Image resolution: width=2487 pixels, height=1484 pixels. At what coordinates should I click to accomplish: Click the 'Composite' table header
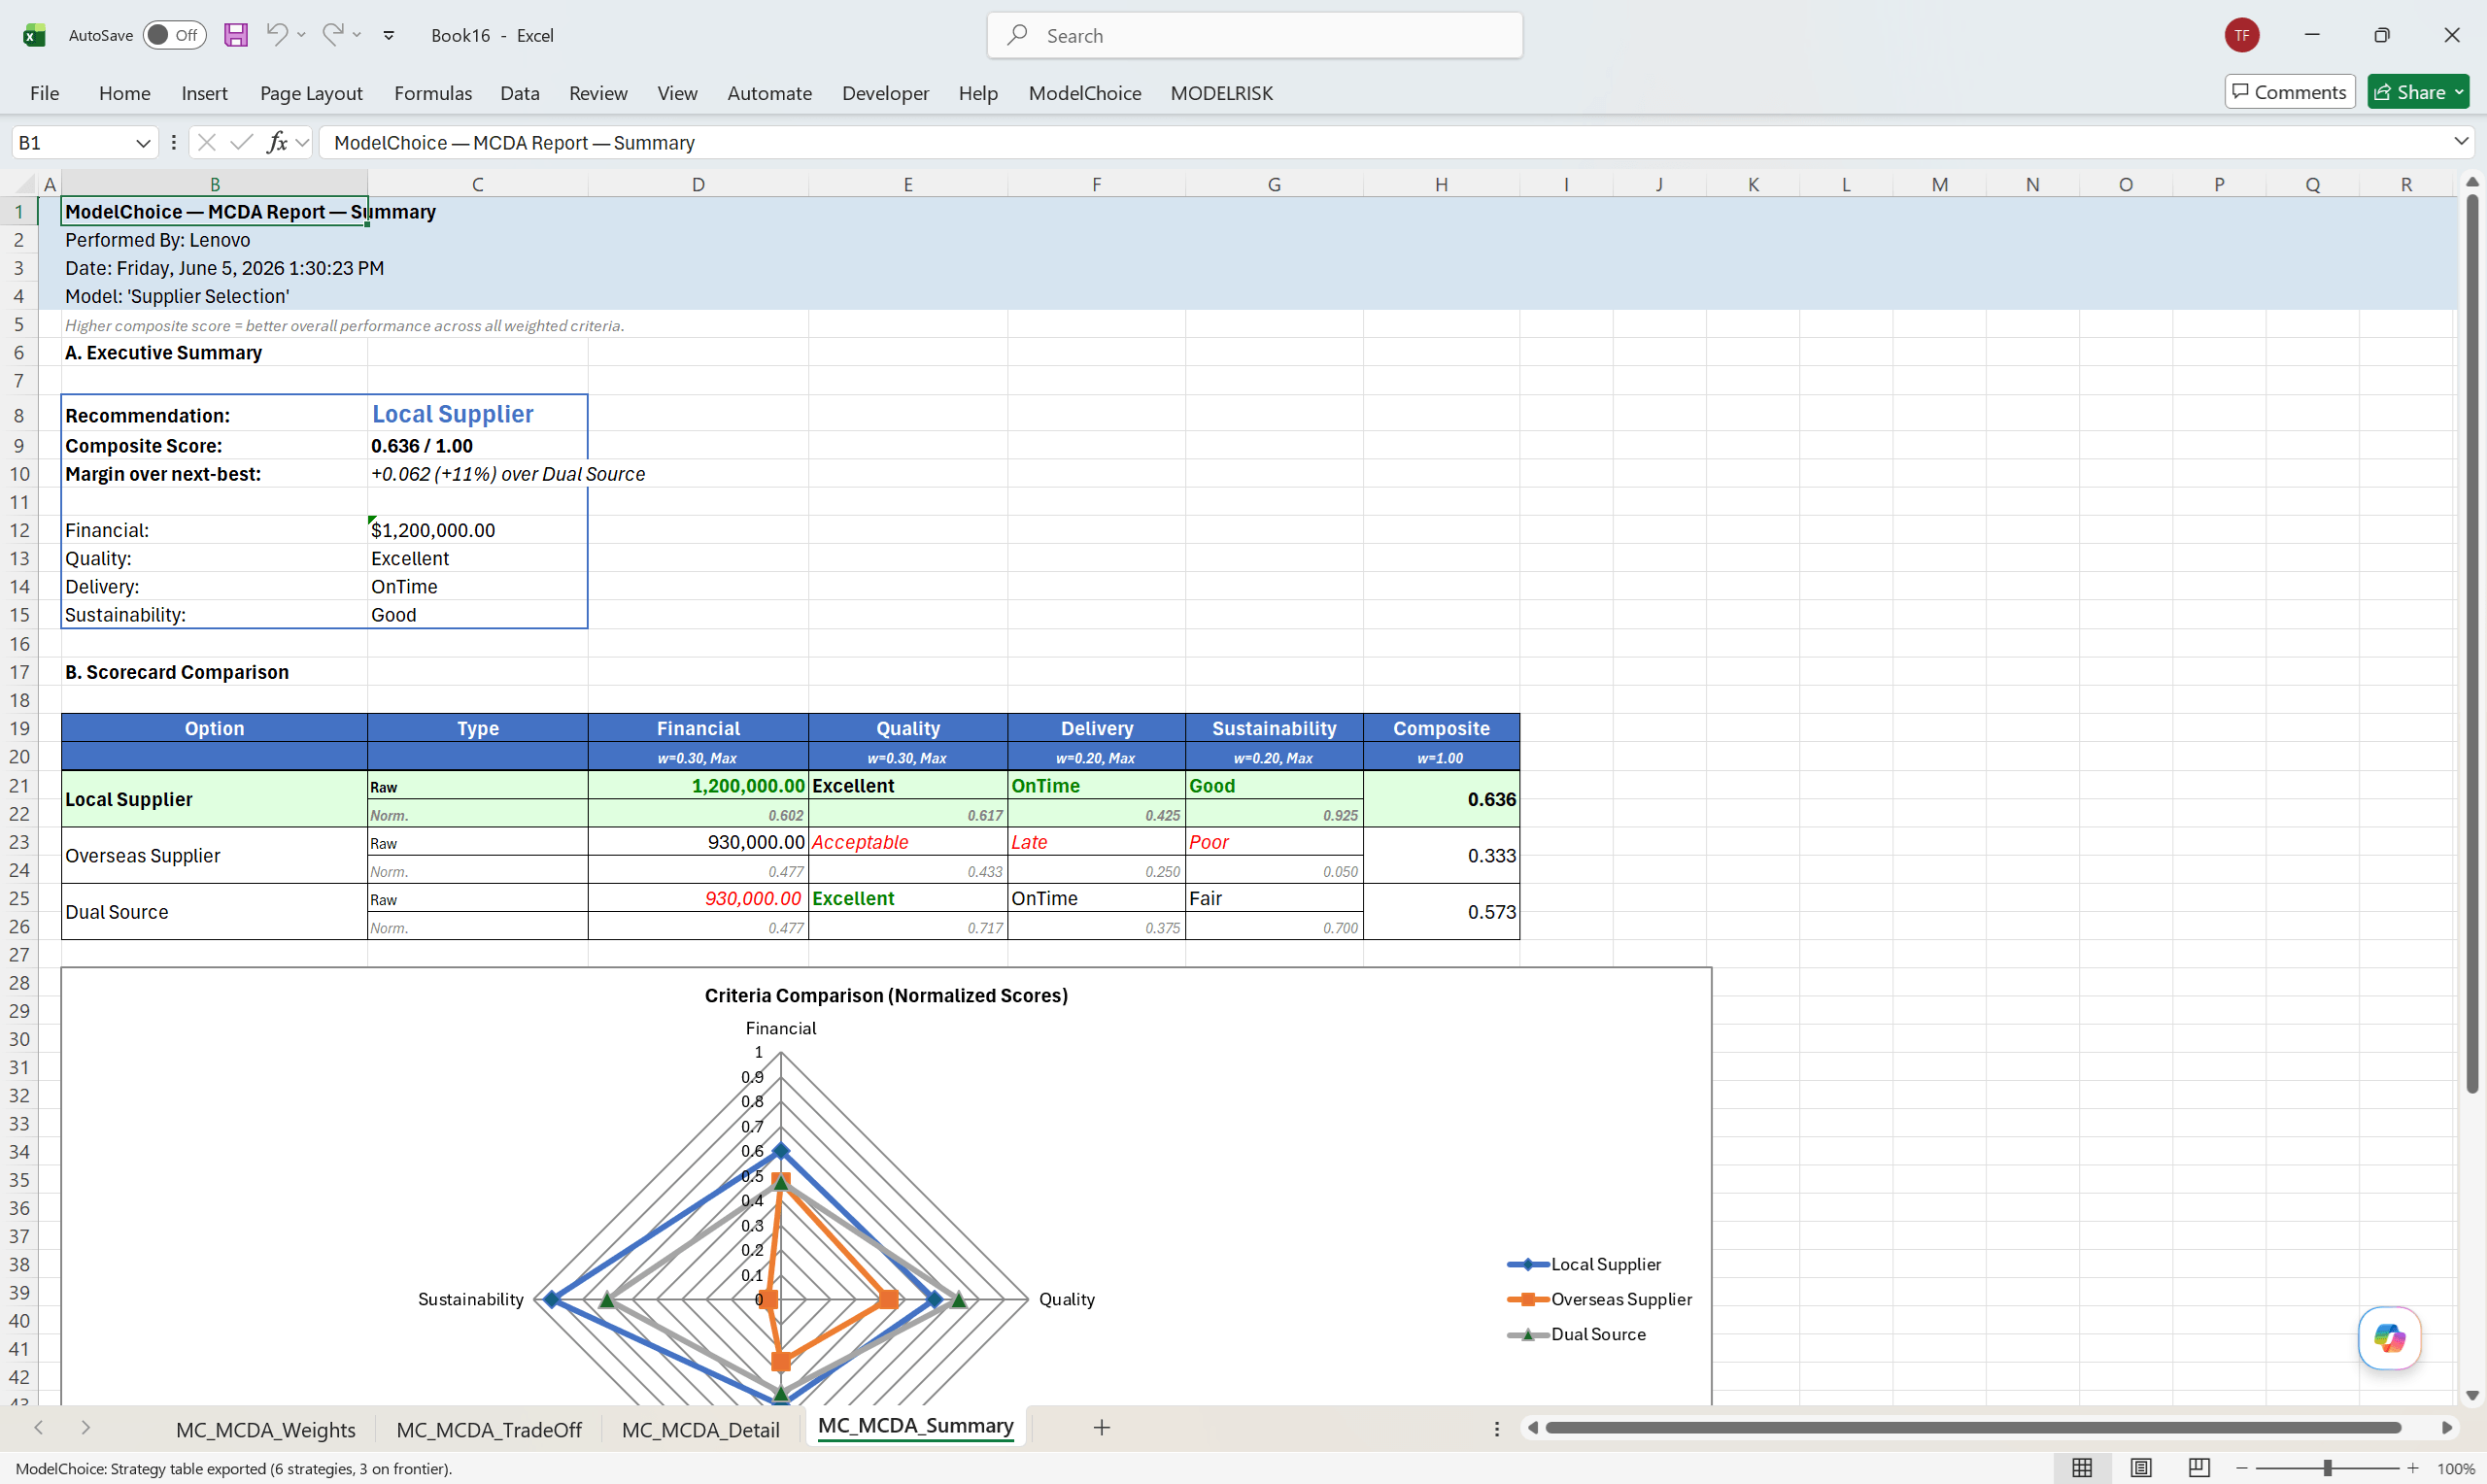[x=1441, y=728]
